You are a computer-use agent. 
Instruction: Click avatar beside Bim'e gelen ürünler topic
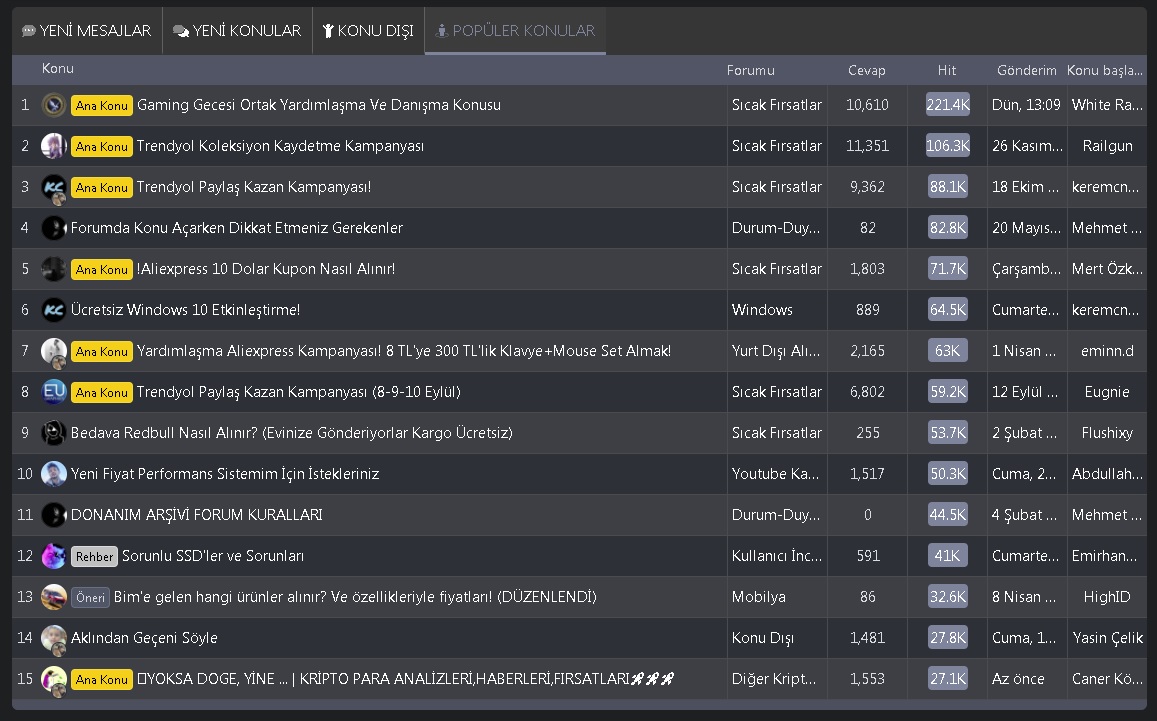(54, 597)
